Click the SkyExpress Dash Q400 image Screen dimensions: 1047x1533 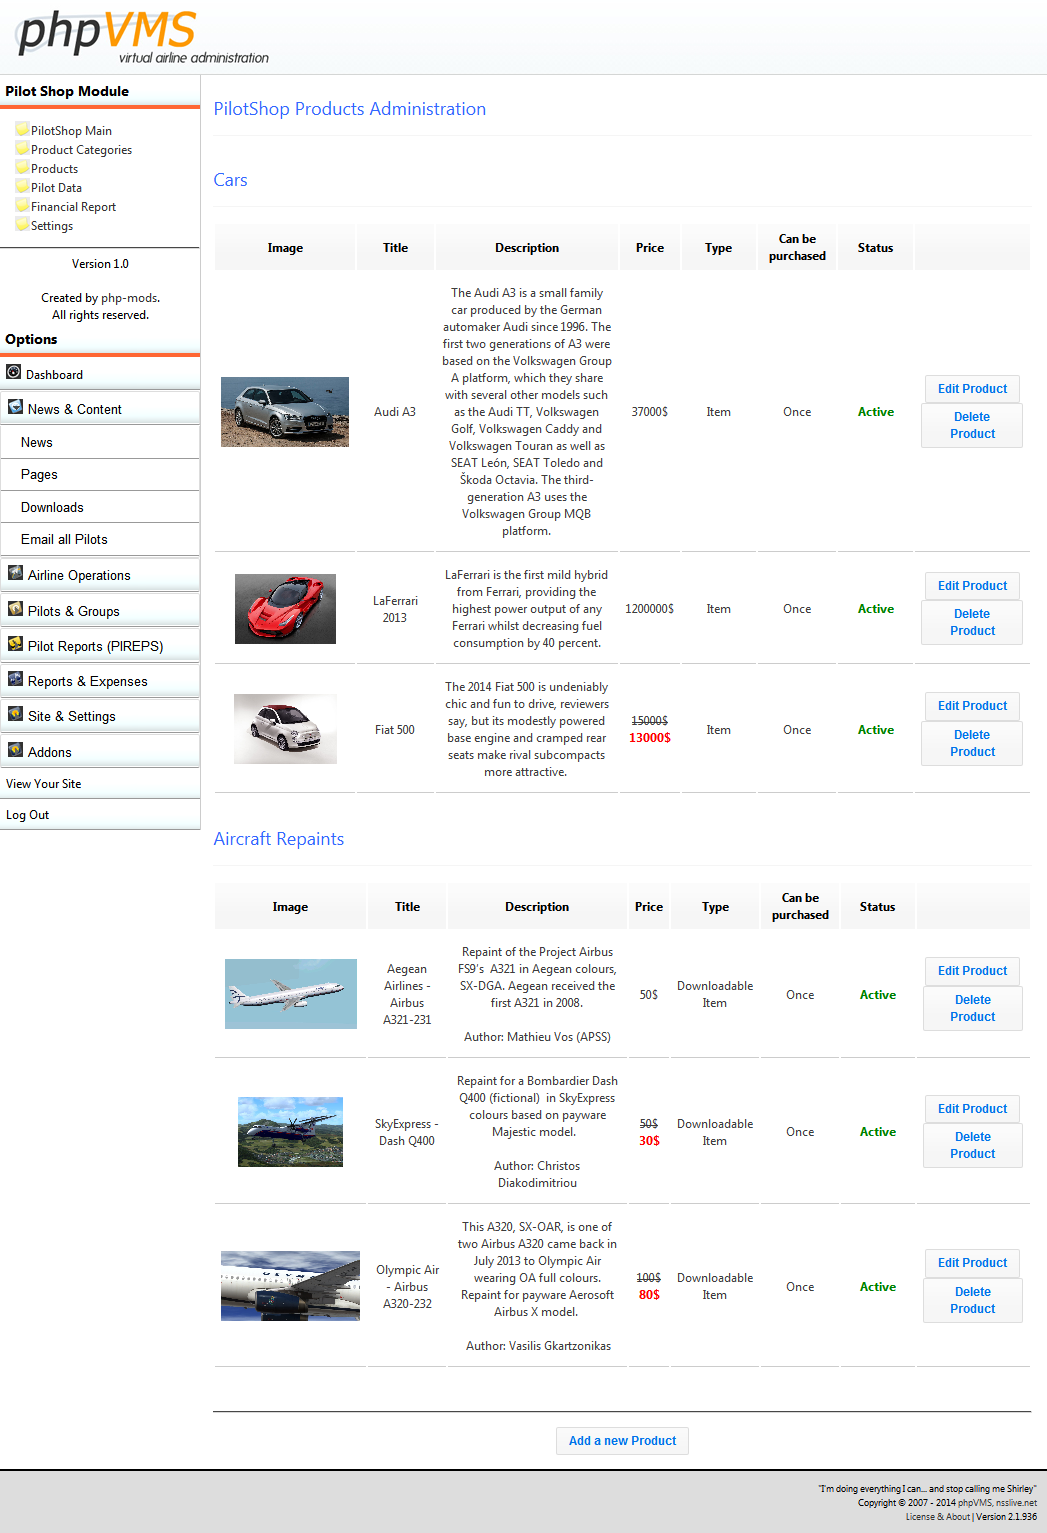pyautogui.click(x=290, y=1132)
